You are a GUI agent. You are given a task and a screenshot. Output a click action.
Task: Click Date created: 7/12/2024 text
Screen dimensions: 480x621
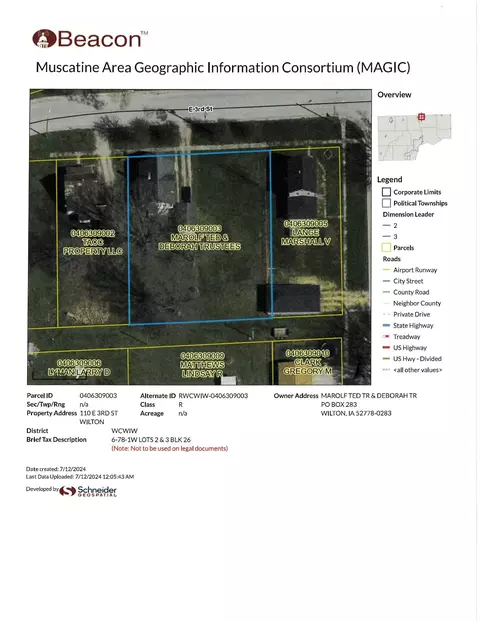tap(56, 469)
